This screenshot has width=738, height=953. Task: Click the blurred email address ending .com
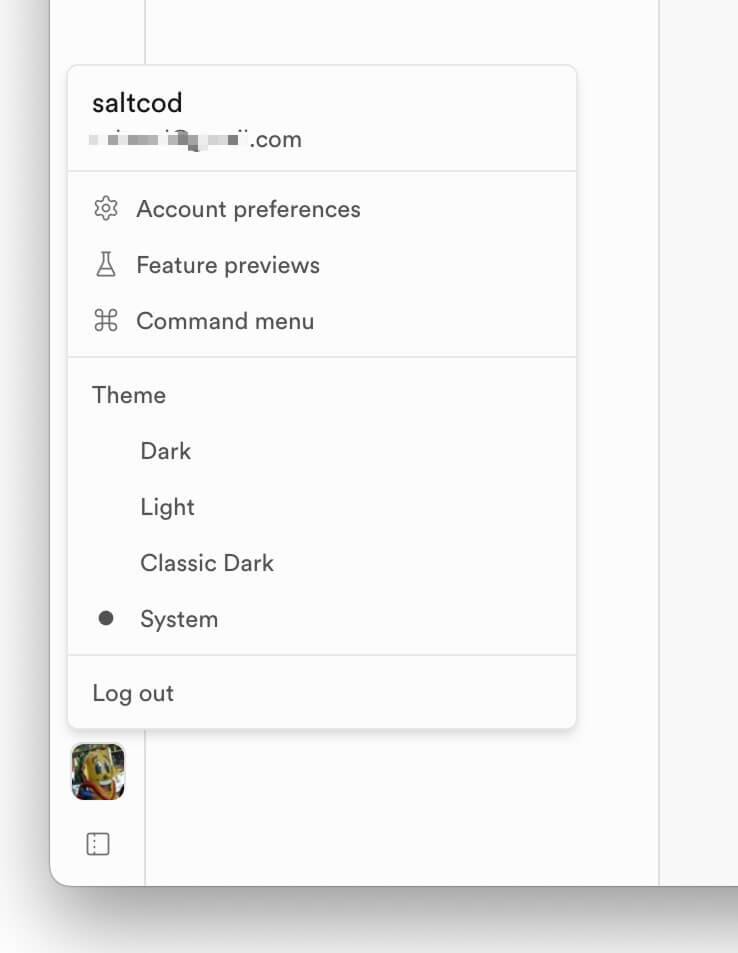[x=196, y=140]
